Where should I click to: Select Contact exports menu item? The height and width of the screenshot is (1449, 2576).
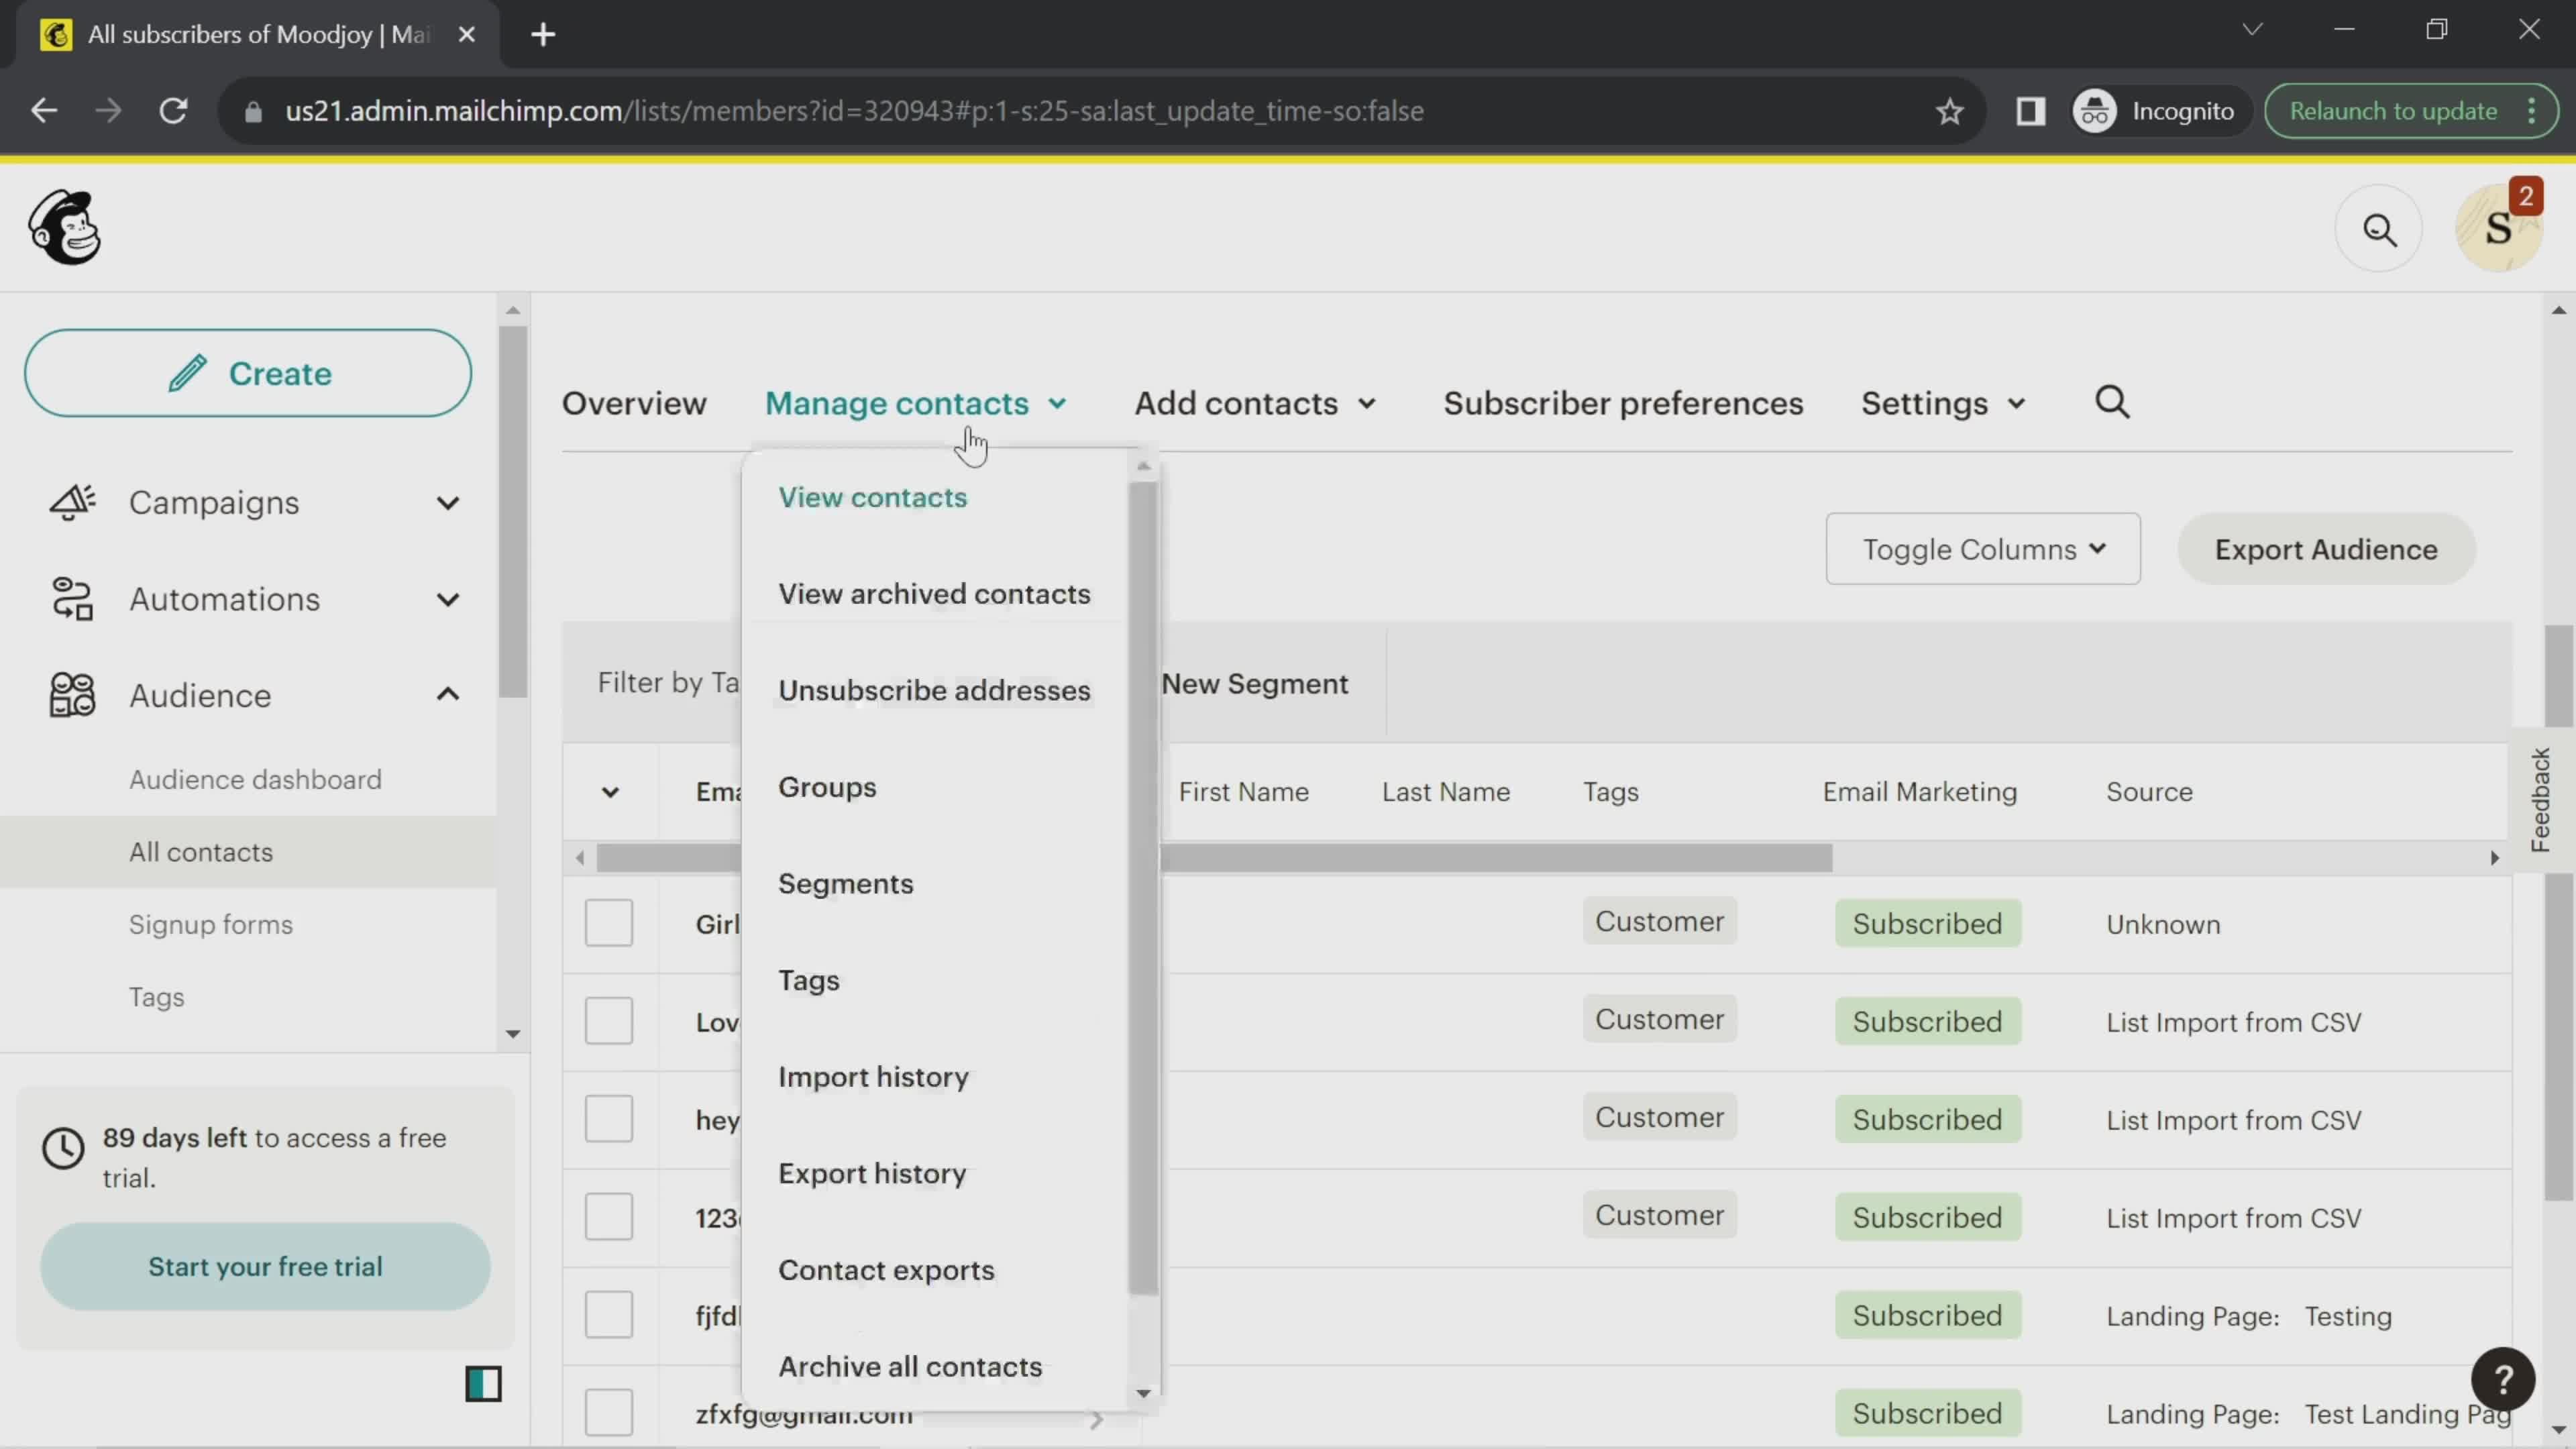(886, 1270)
